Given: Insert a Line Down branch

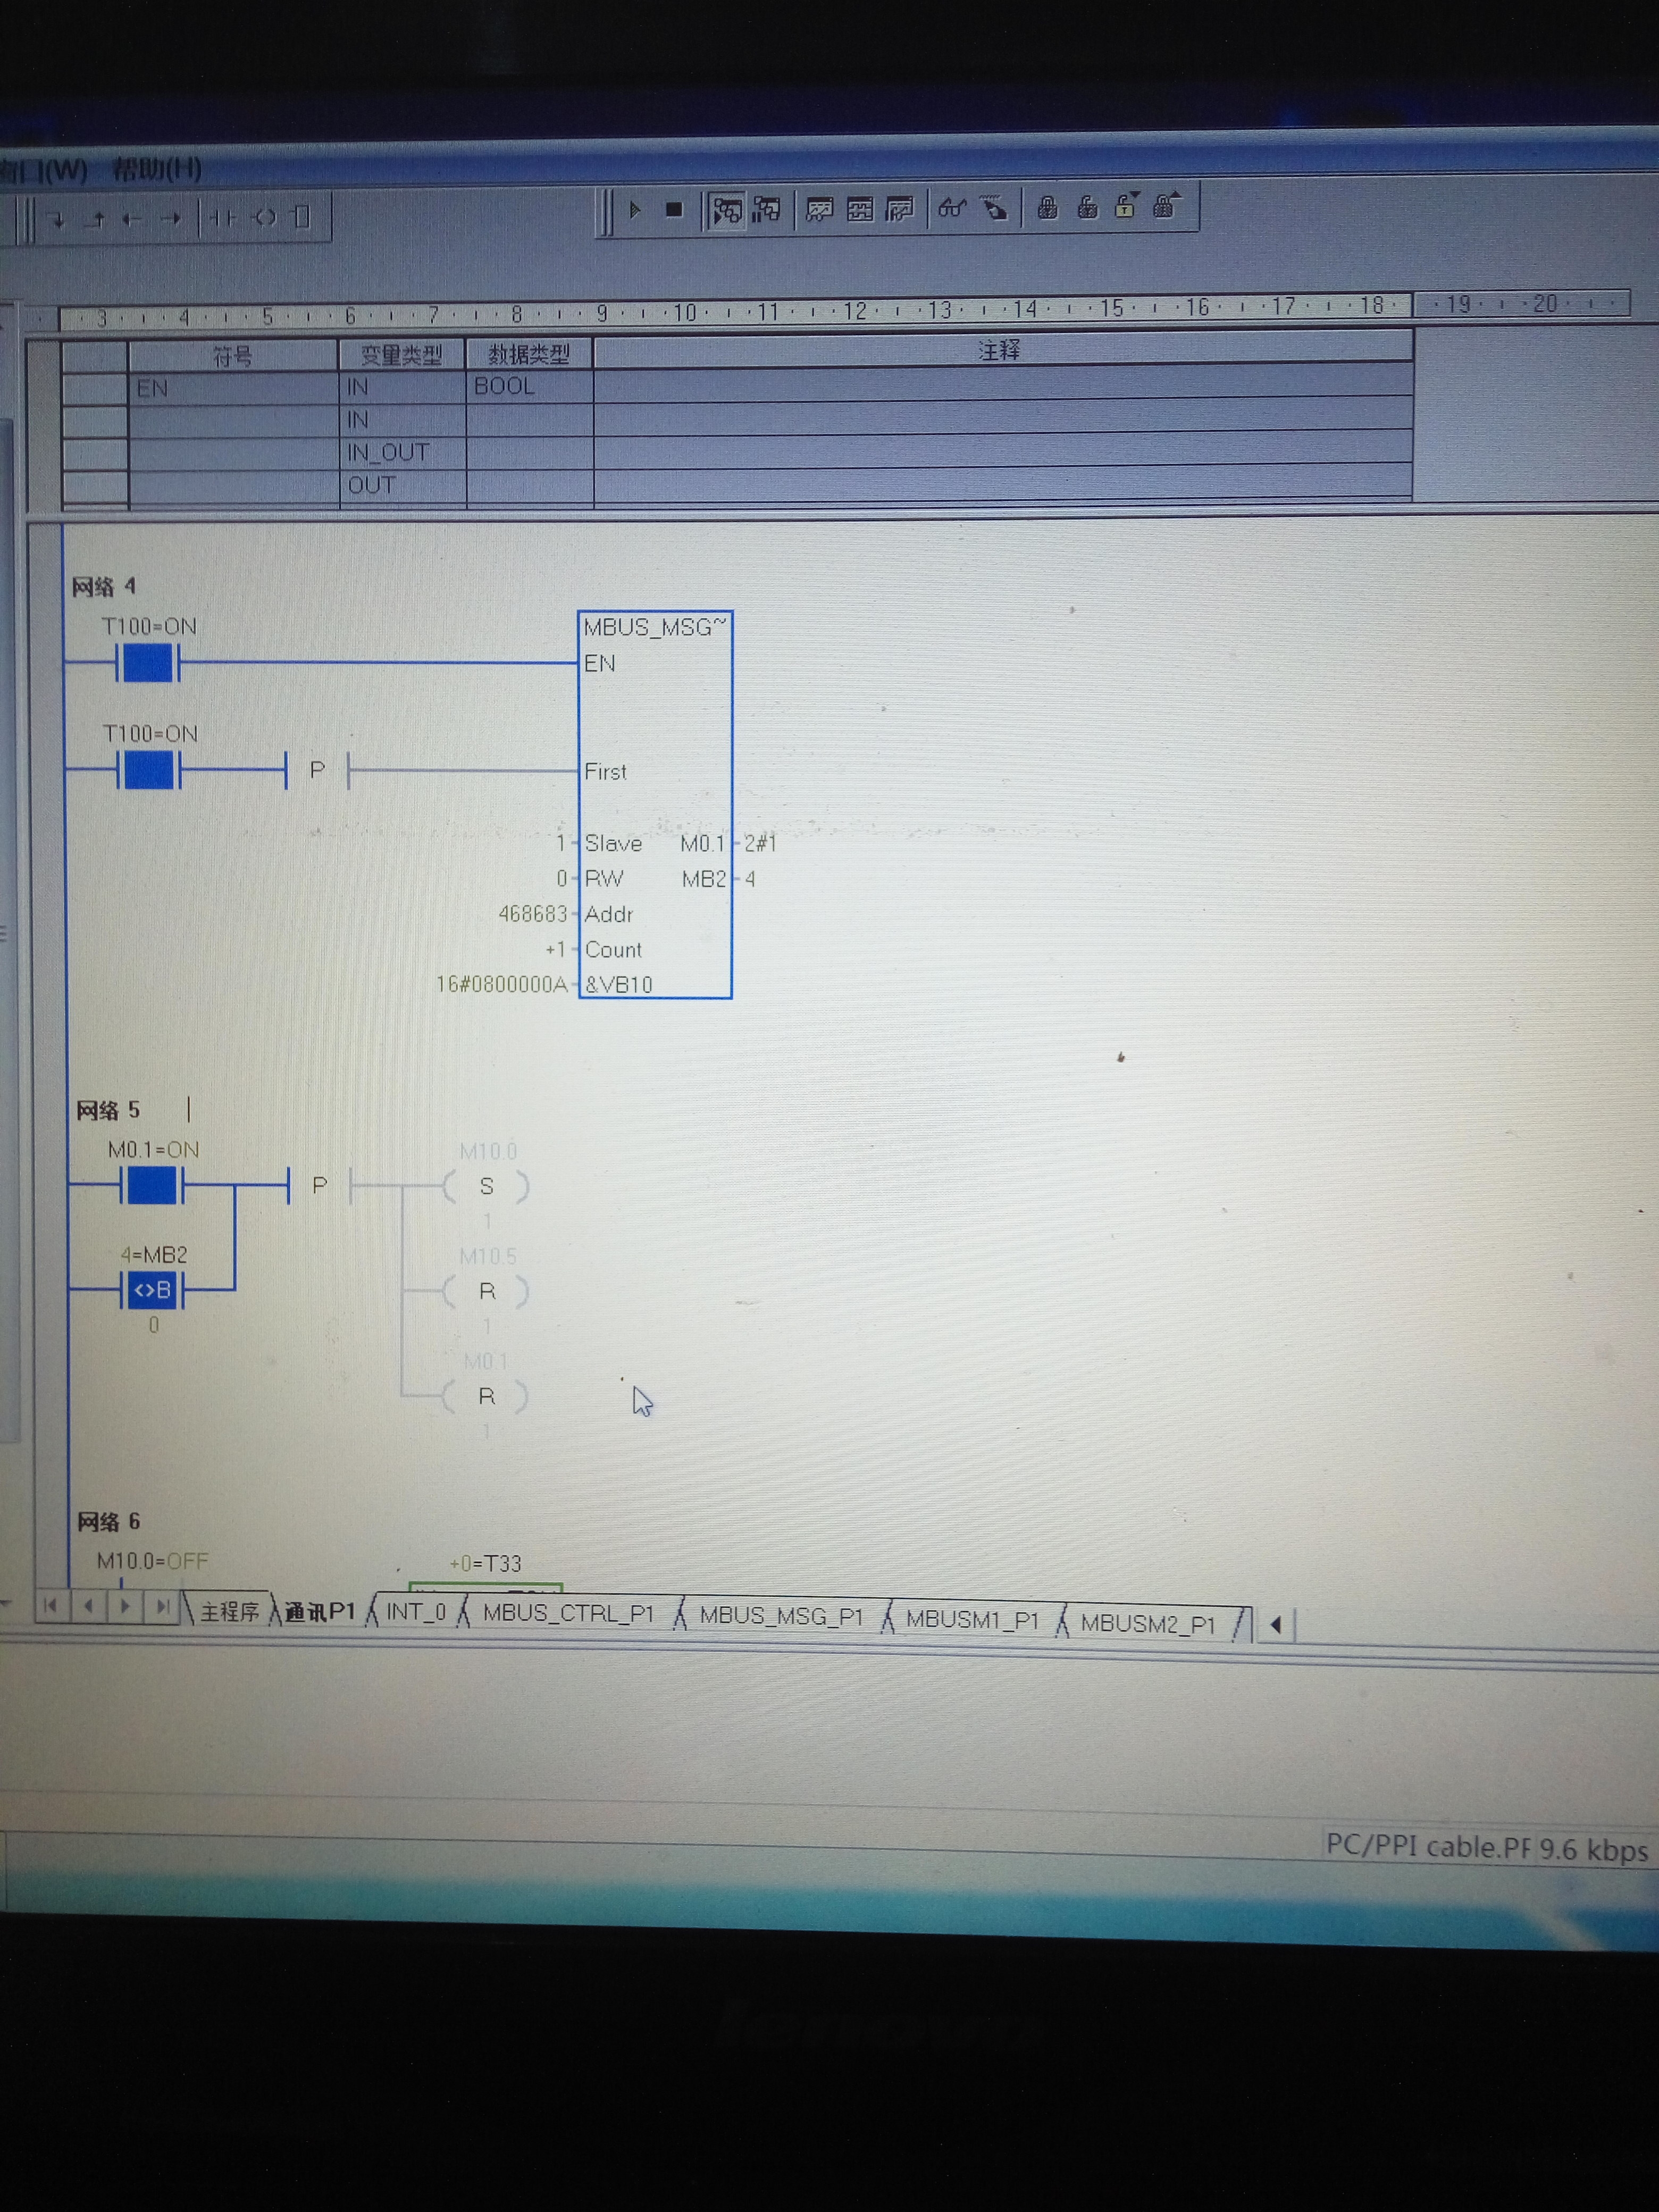Looking at the screenshot, I should pos(58,220).
